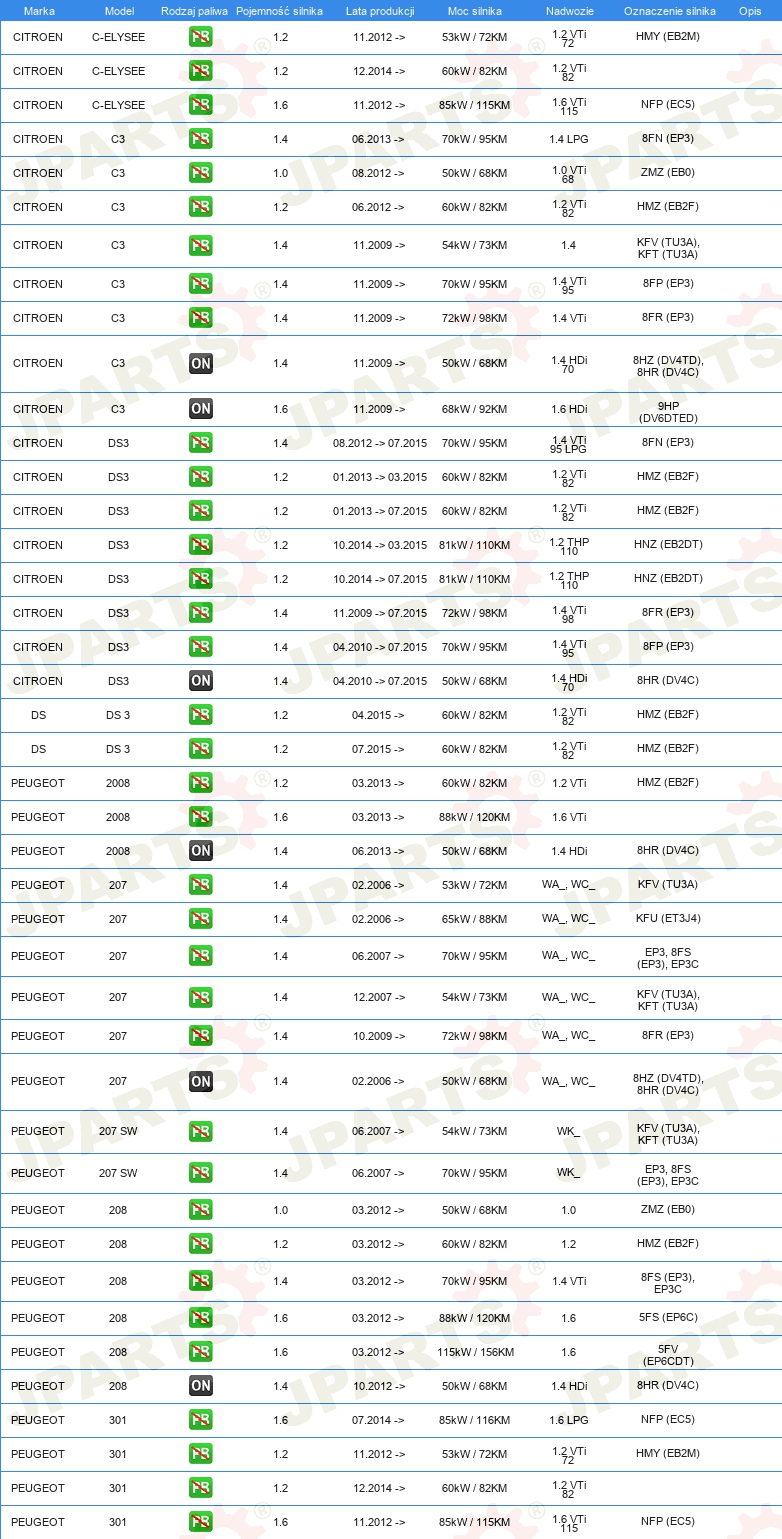Screen dimensions: 782x1539
Task: Click the Marka column header
Action: (38, 10)
